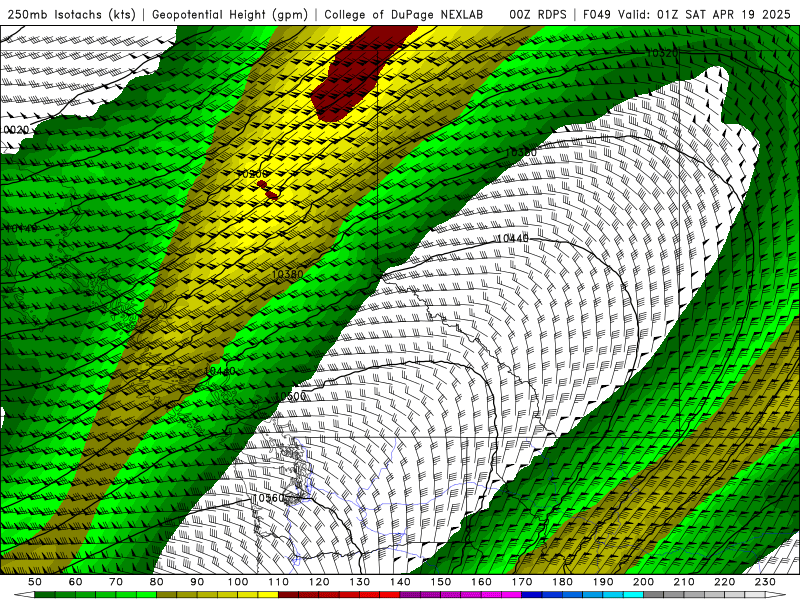Click the '250mb Isotachs (kts)' title text
The height and width of the screenshot is (600, 800).
71,14
